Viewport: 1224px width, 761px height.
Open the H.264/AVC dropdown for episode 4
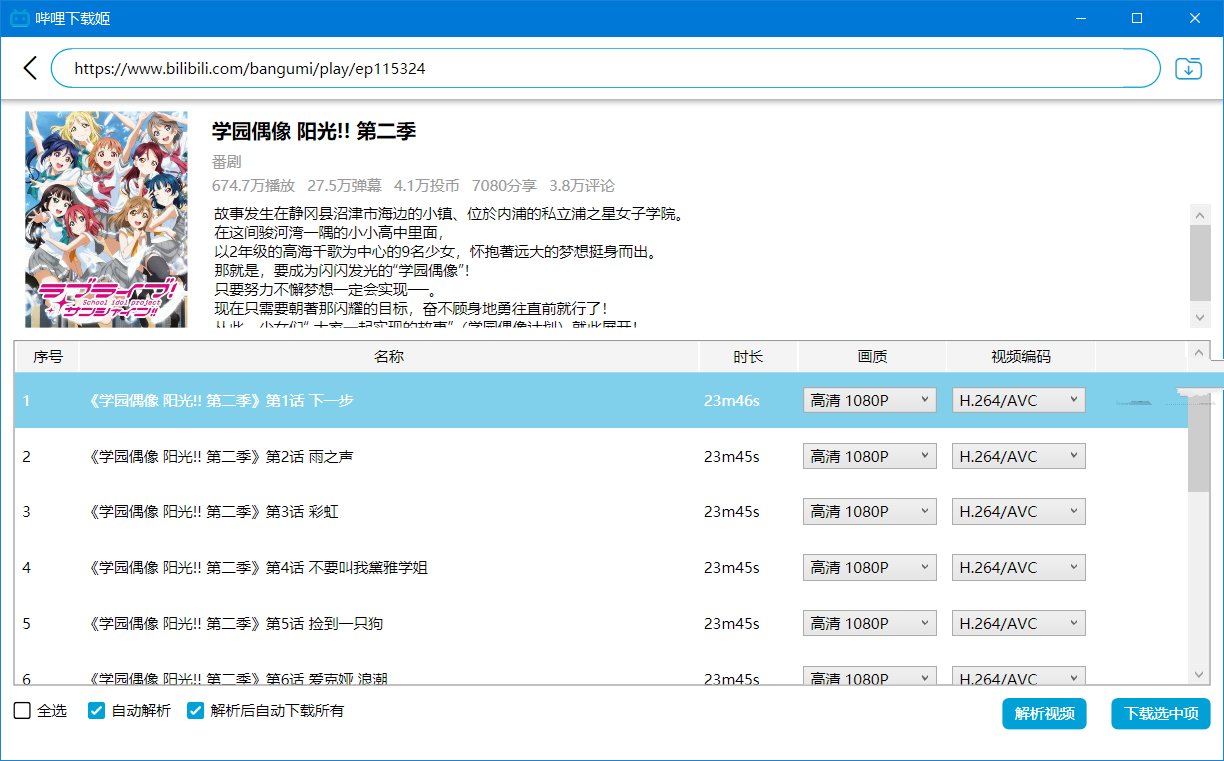coord(1018,567)
